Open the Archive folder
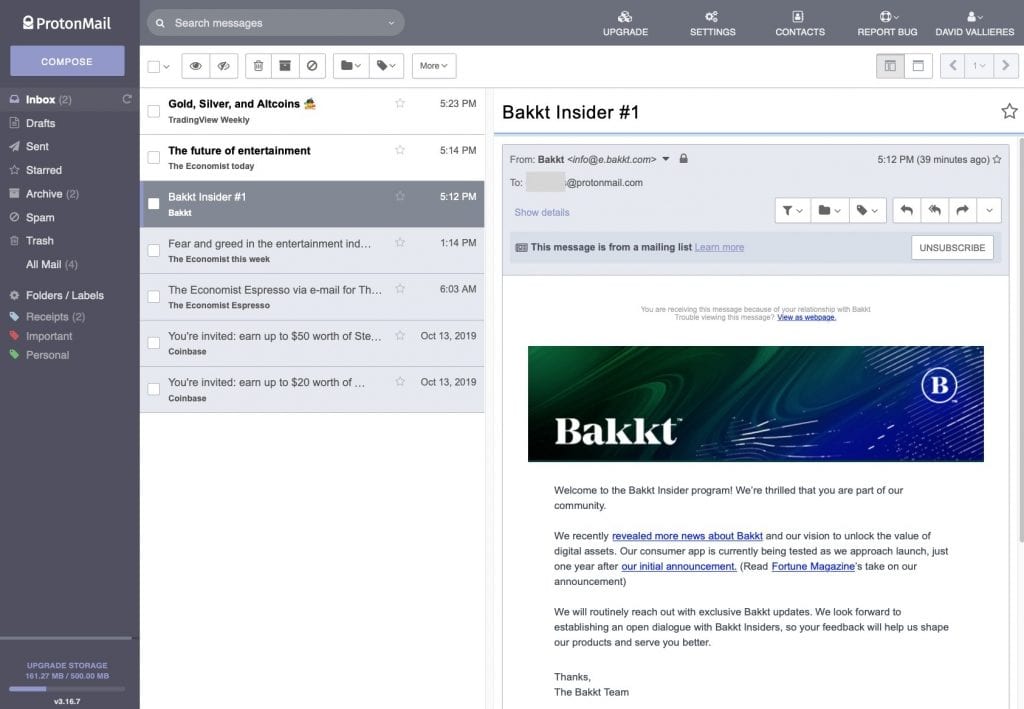Image resolution: width=1024 pixels, height=709 pixels. [x=44, y=193]
